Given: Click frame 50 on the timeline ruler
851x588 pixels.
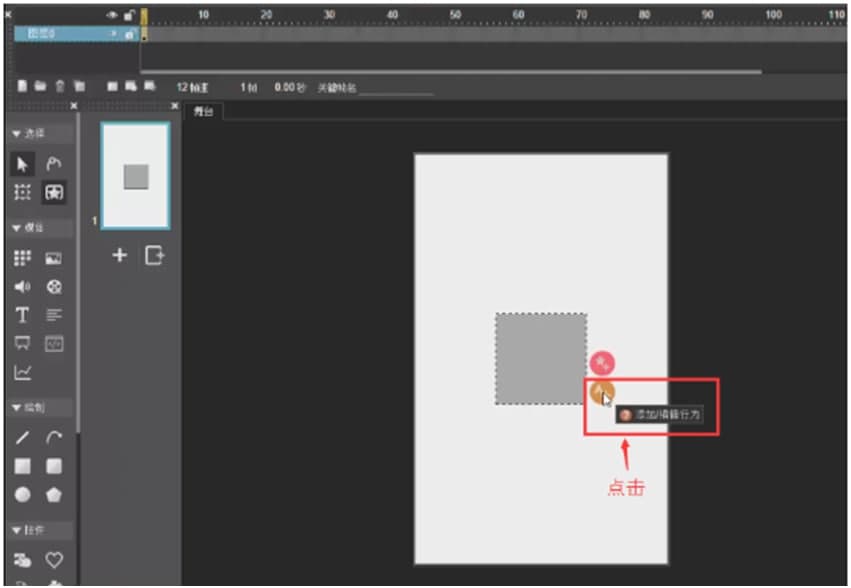Looking at the screenshot, I should (455, 16).
